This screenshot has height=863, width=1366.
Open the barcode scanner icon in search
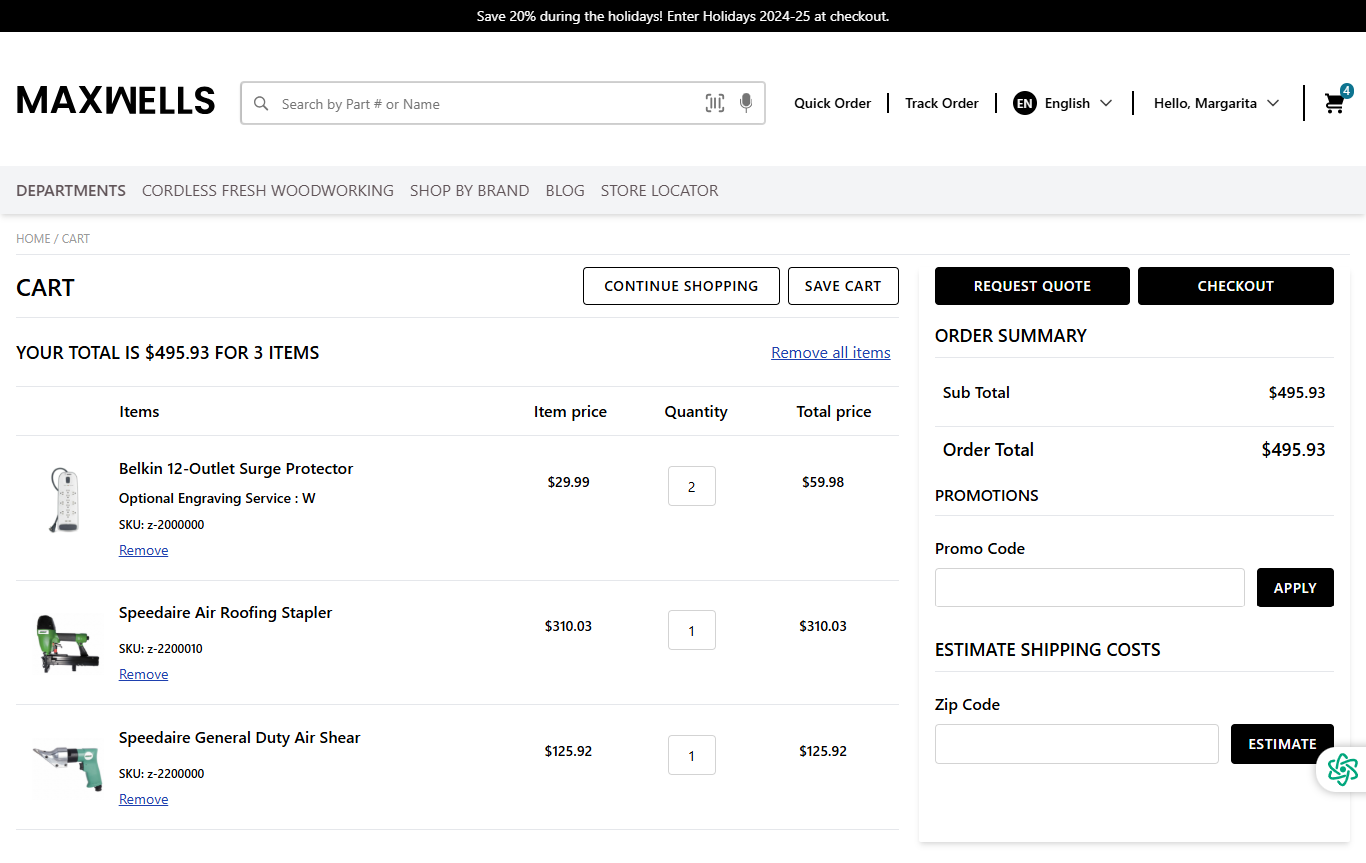(x=715, y=103)
